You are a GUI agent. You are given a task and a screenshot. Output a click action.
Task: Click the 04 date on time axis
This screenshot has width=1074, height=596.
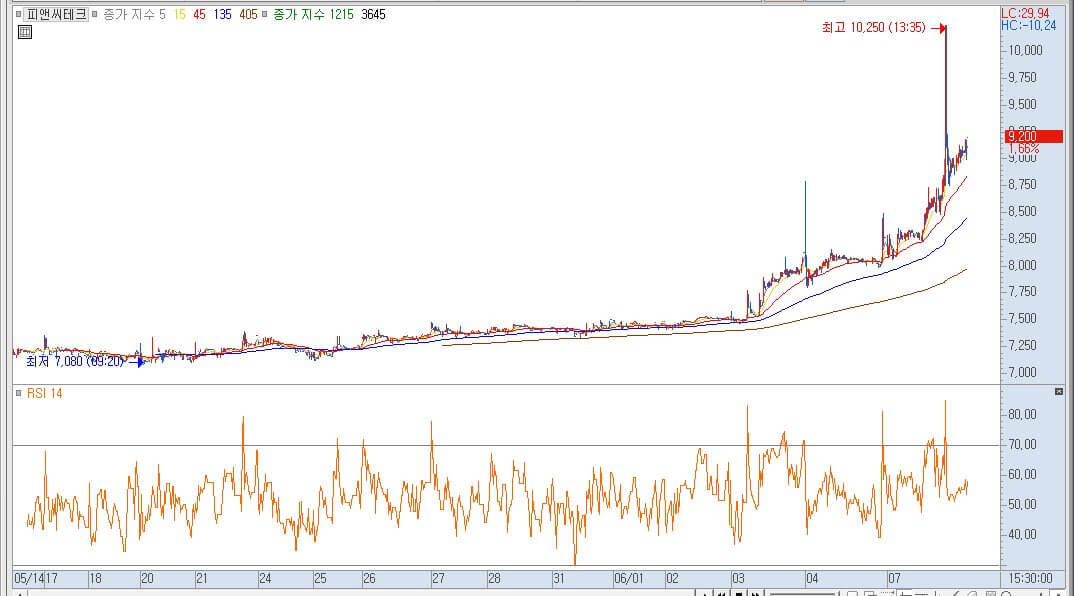click(812, 579)
